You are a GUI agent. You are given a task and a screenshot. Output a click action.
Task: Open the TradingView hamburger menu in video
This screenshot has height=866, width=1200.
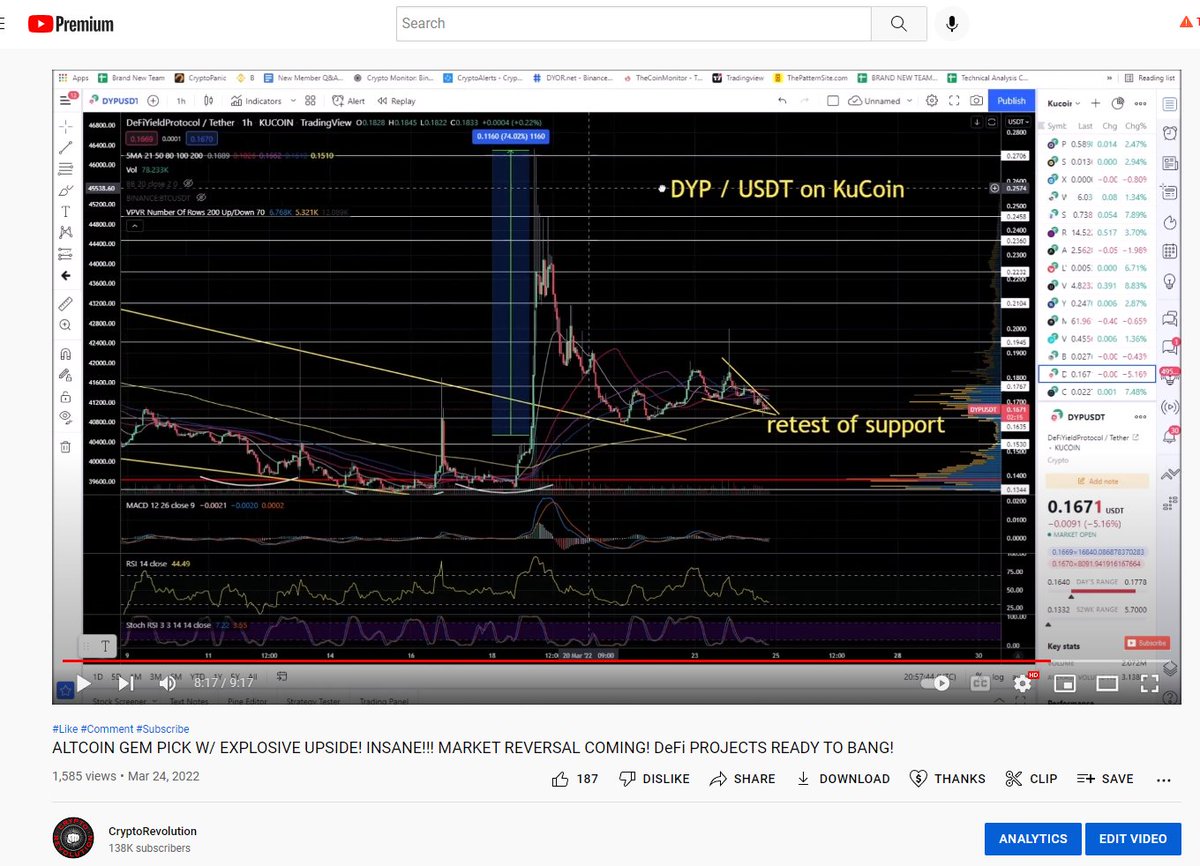click(67, 100)
